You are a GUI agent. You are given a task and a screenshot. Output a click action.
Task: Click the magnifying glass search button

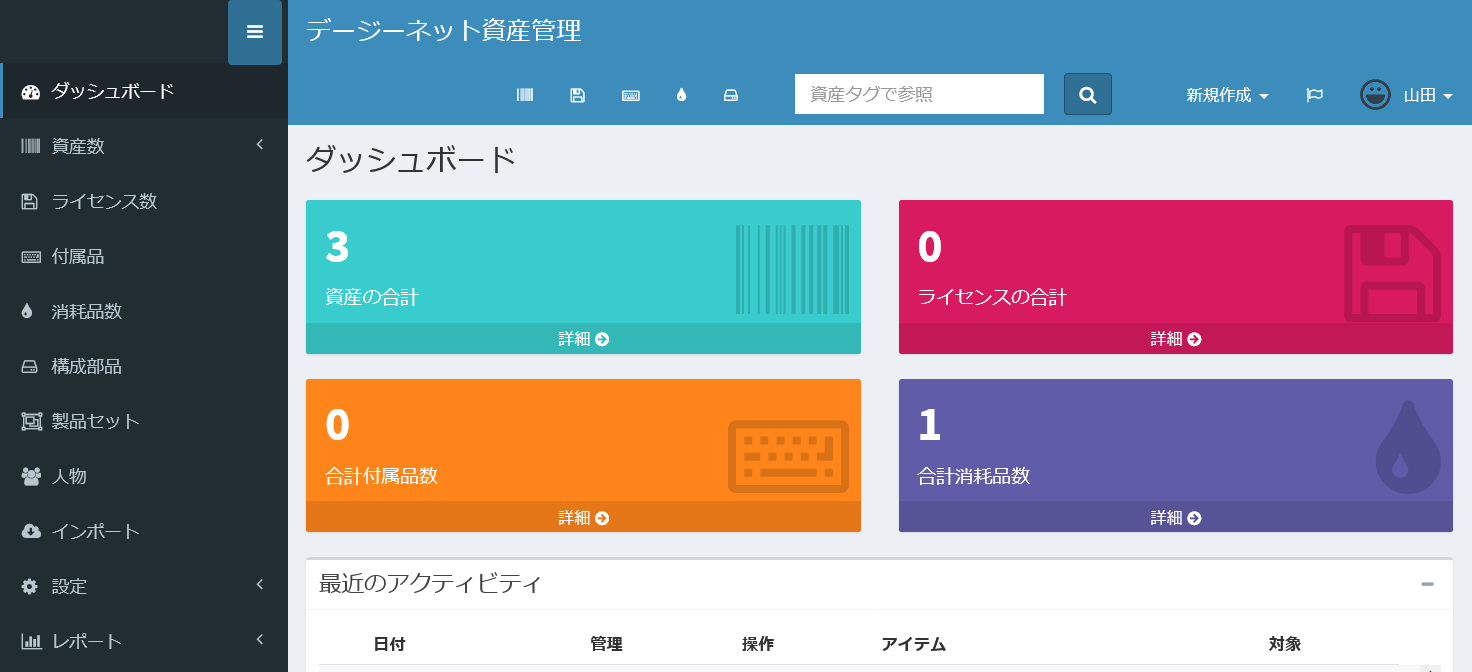(1087, 95)
